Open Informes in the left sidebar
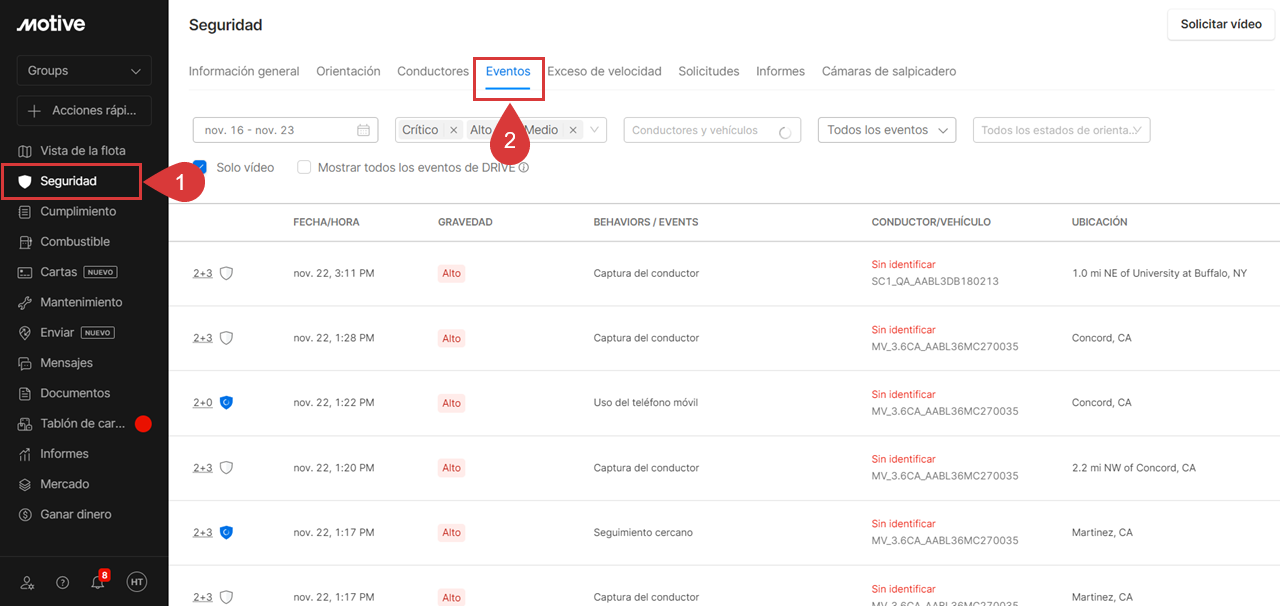The height and width of the screenshot is (606, 1280). [x=64, y=454]
